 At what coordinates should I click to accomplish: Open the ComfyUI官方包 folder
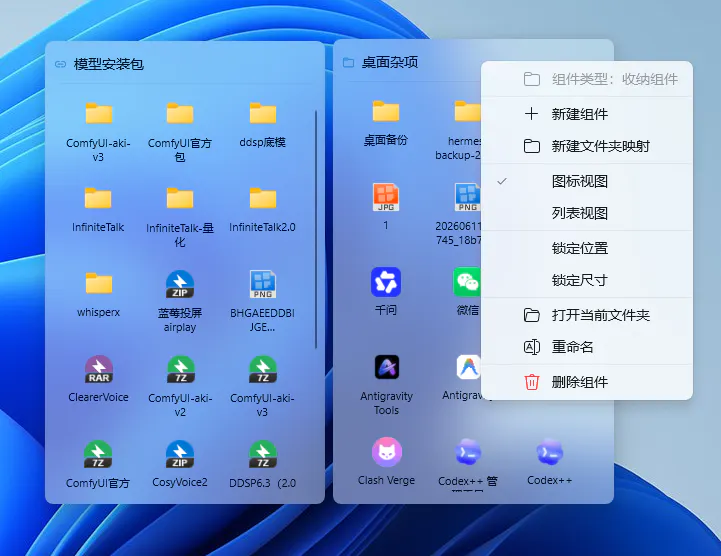click(180, 114)
